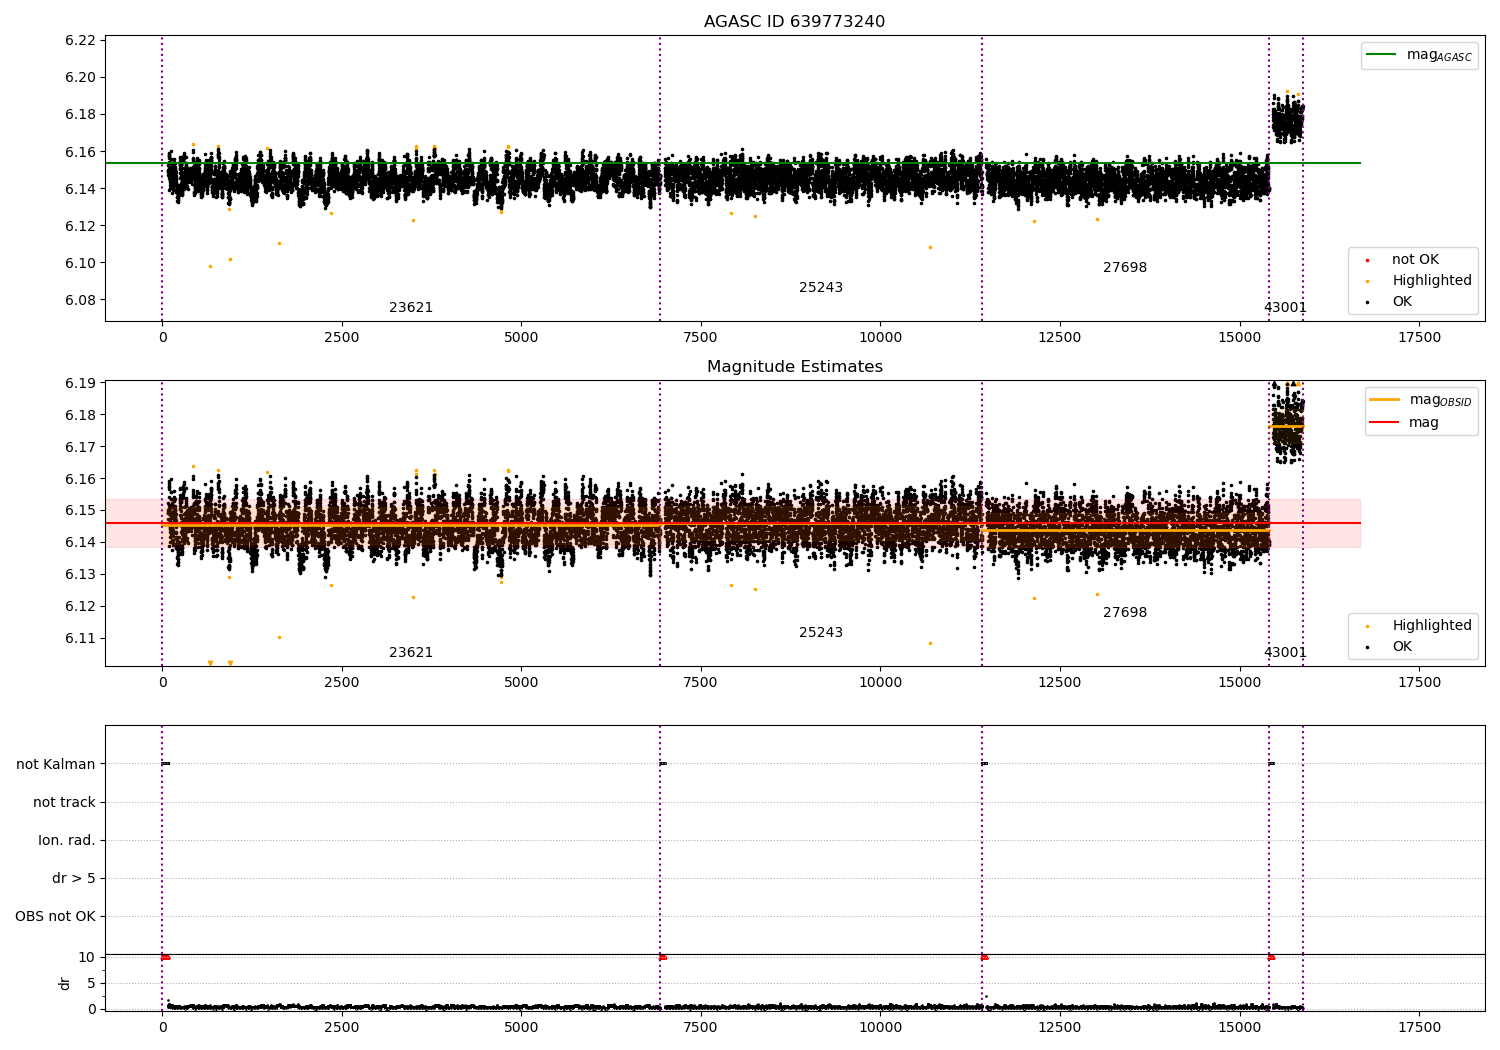Screen dimensions: 1500x1050
Task: Click obsid label 43001 in top plot
Action: [x=1285, y=308]
